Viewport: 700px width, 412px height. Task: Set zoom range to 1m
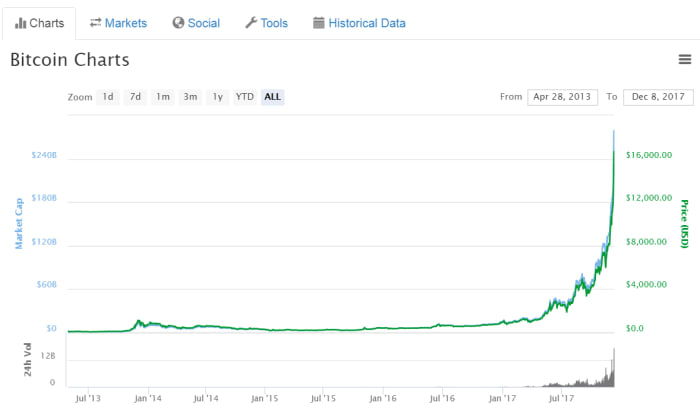[x=163, y=97]
